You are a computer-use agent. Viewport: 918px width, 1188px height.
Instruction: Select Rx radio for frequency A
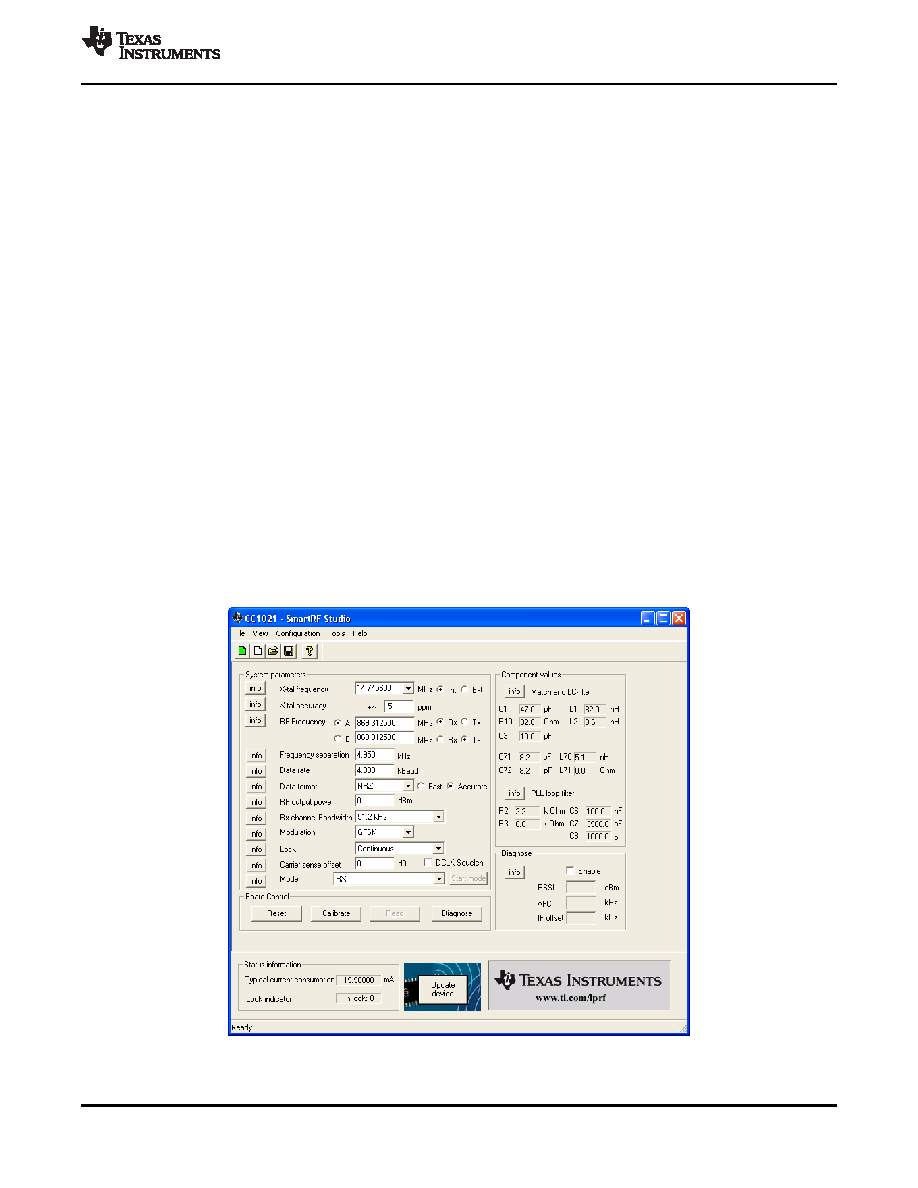click(x=440, y=722)
